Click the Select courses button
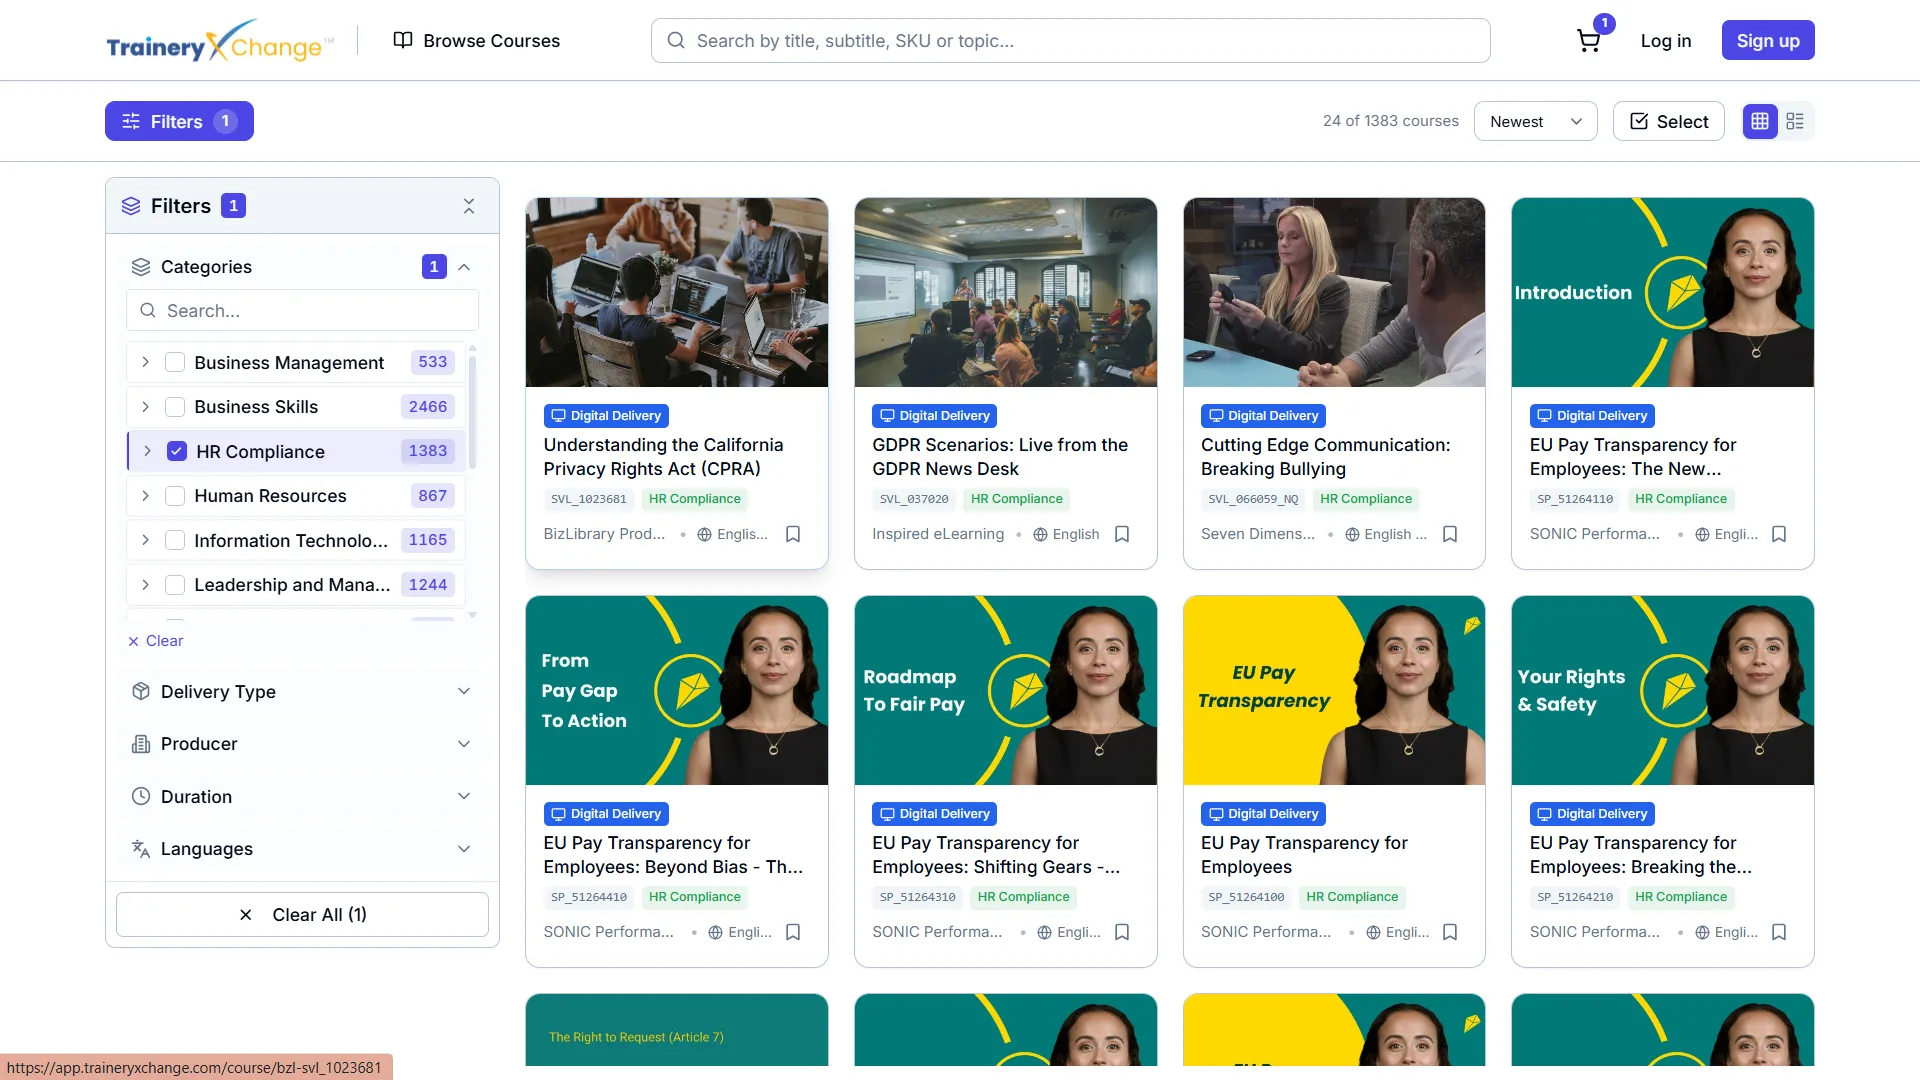The height and width of the screenshot is (1080, 1920). click(x=1669, y=121)
